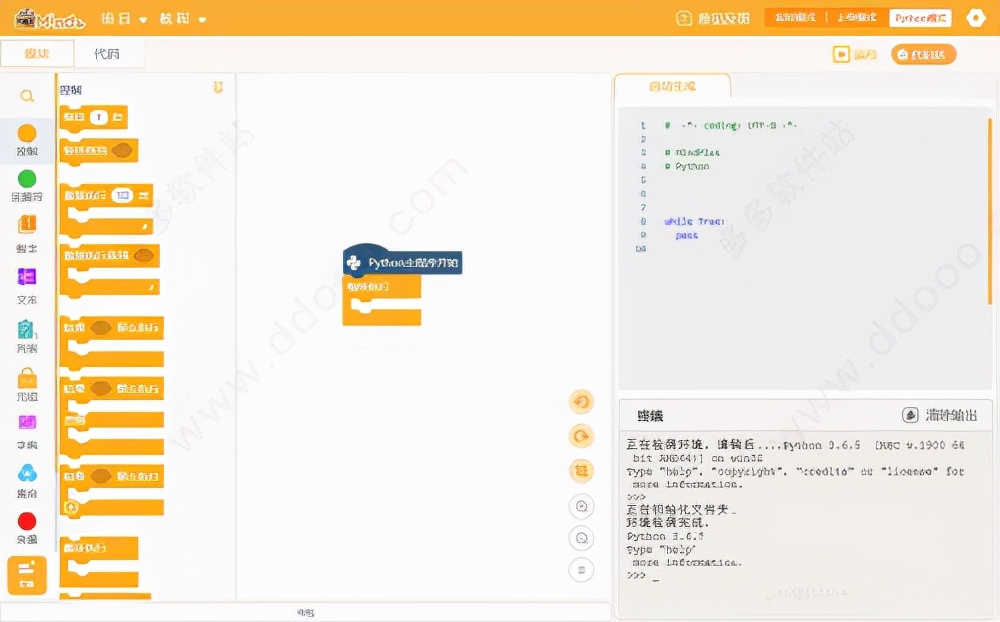The height and width of the screenshot is (622, 1000).
Task: Switch to the Code tab
Action: coord(107,54)
